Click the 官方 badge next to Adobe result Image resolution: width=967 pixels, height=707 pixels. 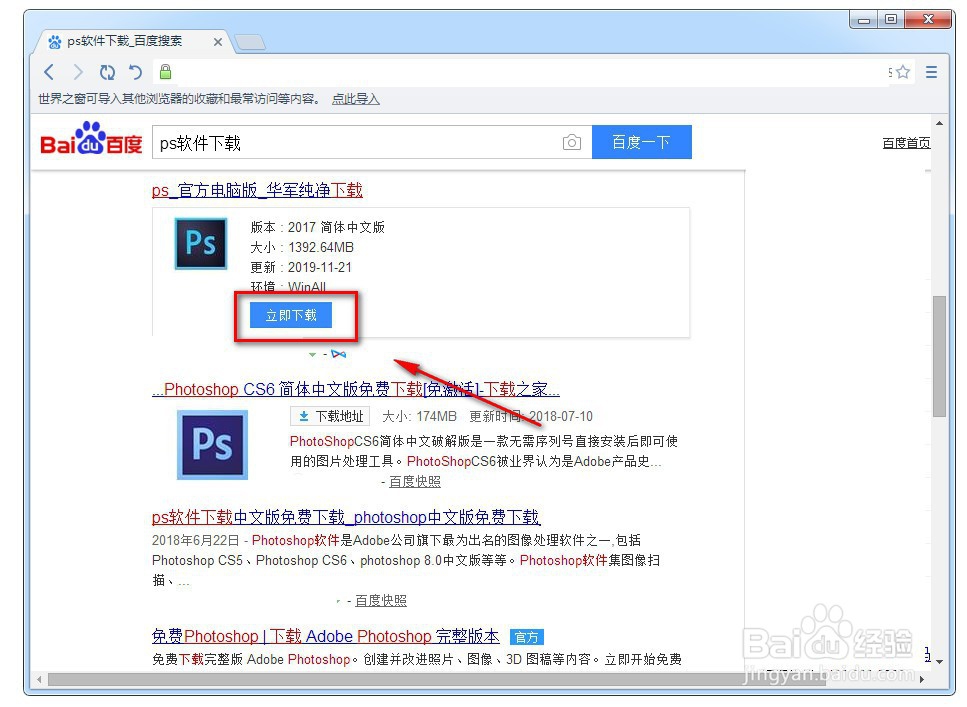pyautogui.click(x=527, y=637)
